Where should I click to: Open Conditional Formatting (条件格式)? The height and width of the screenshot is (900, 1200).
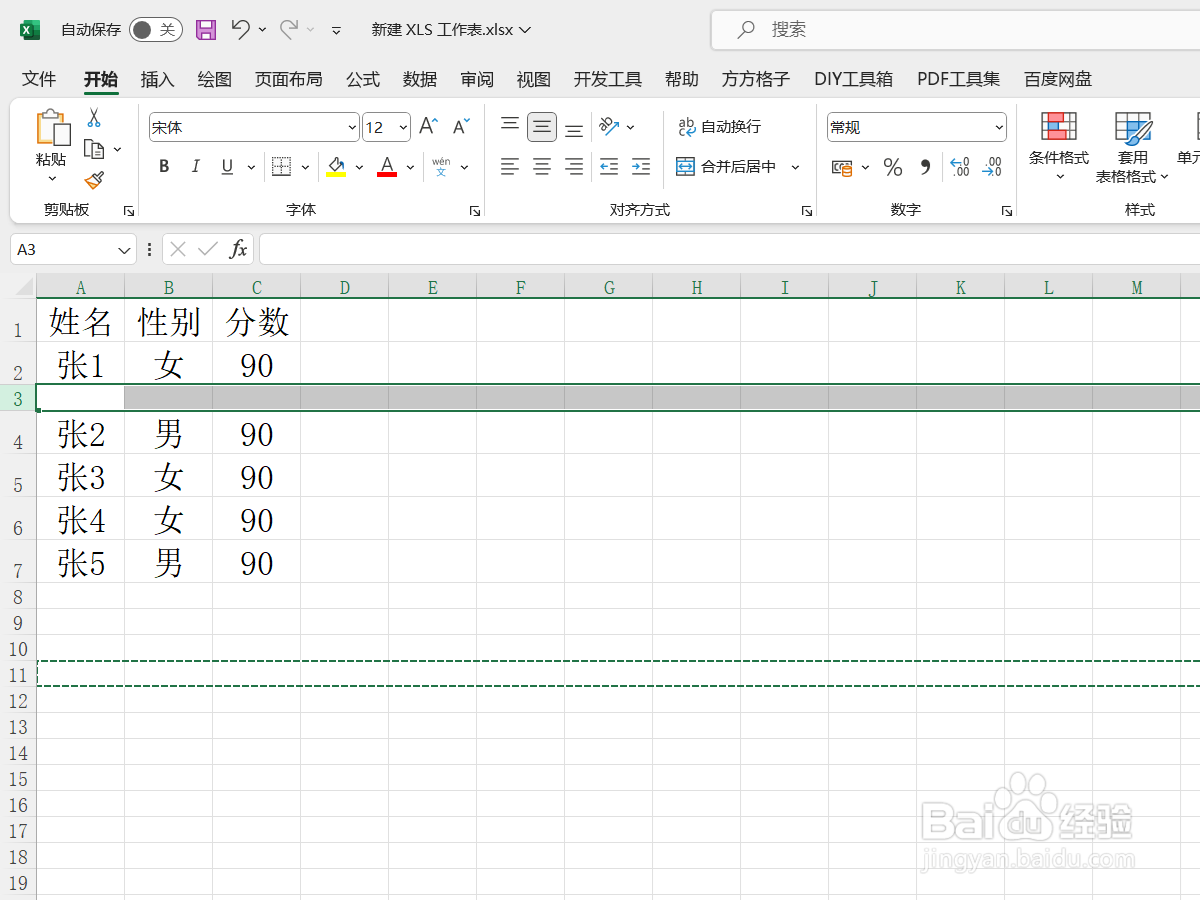click(1058, 147)
